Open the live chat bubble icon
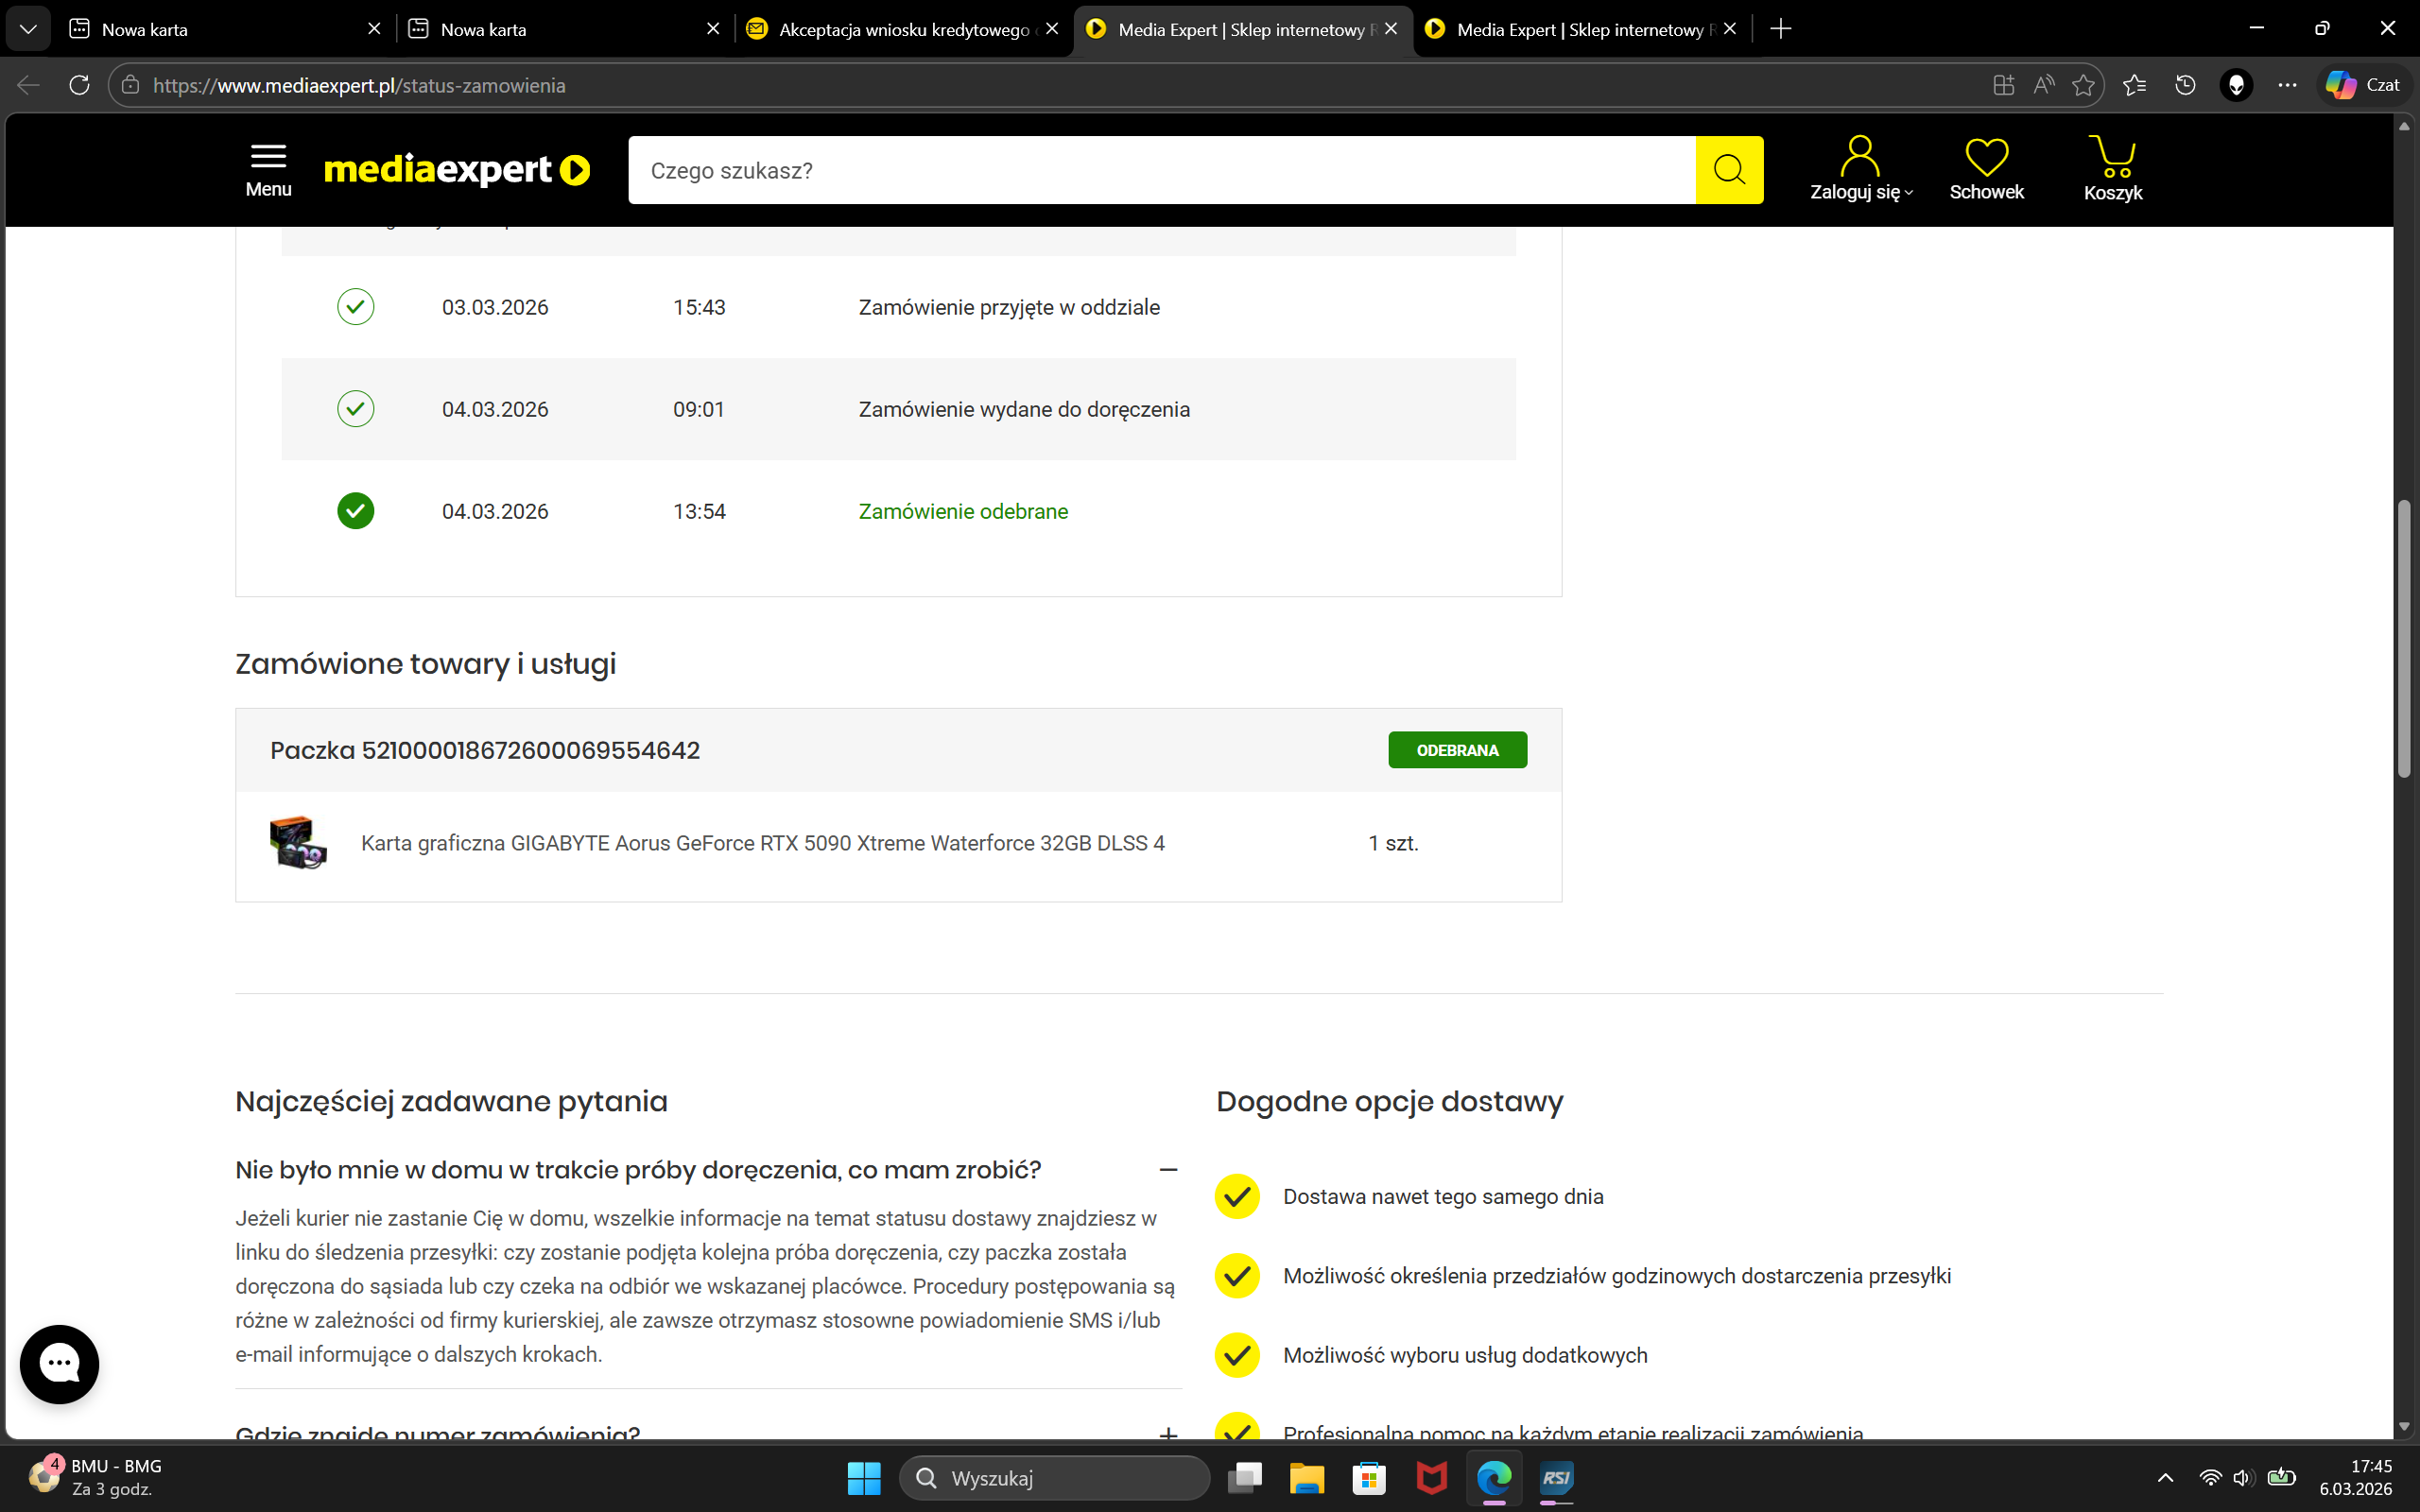Image resolution: width=2420 pixels, height=1512 pixels. coord(59,1364)
